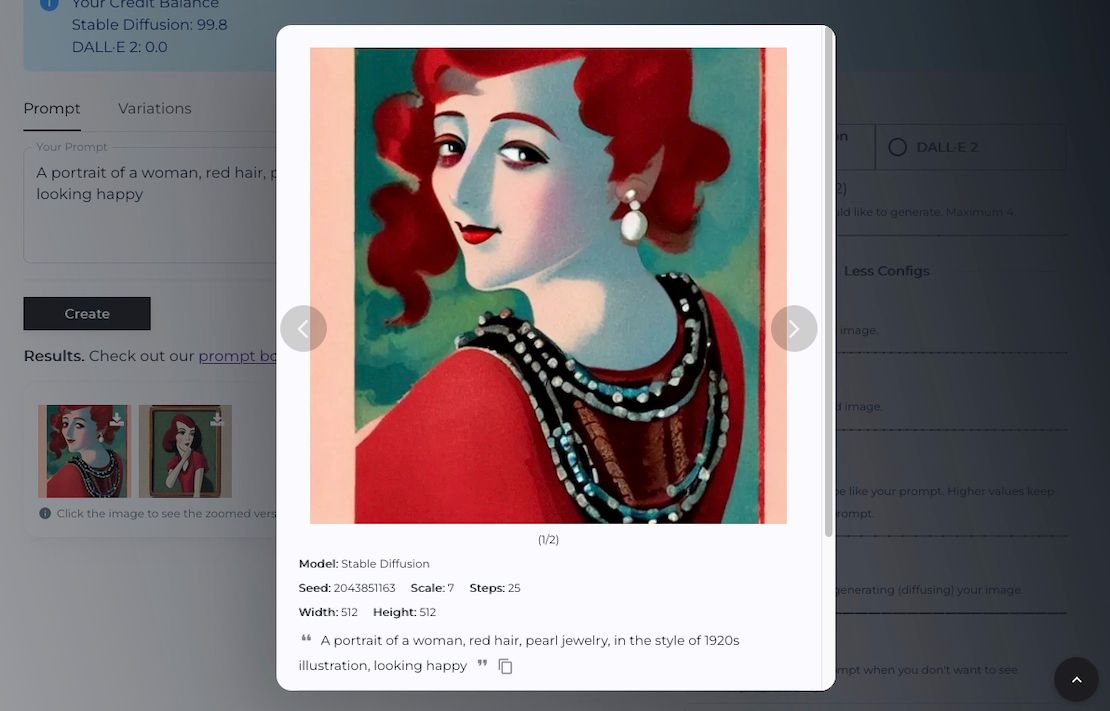This screenshot has width=1110, height=711.
Task: Click the (1/2) image counter
Action: 549,539
